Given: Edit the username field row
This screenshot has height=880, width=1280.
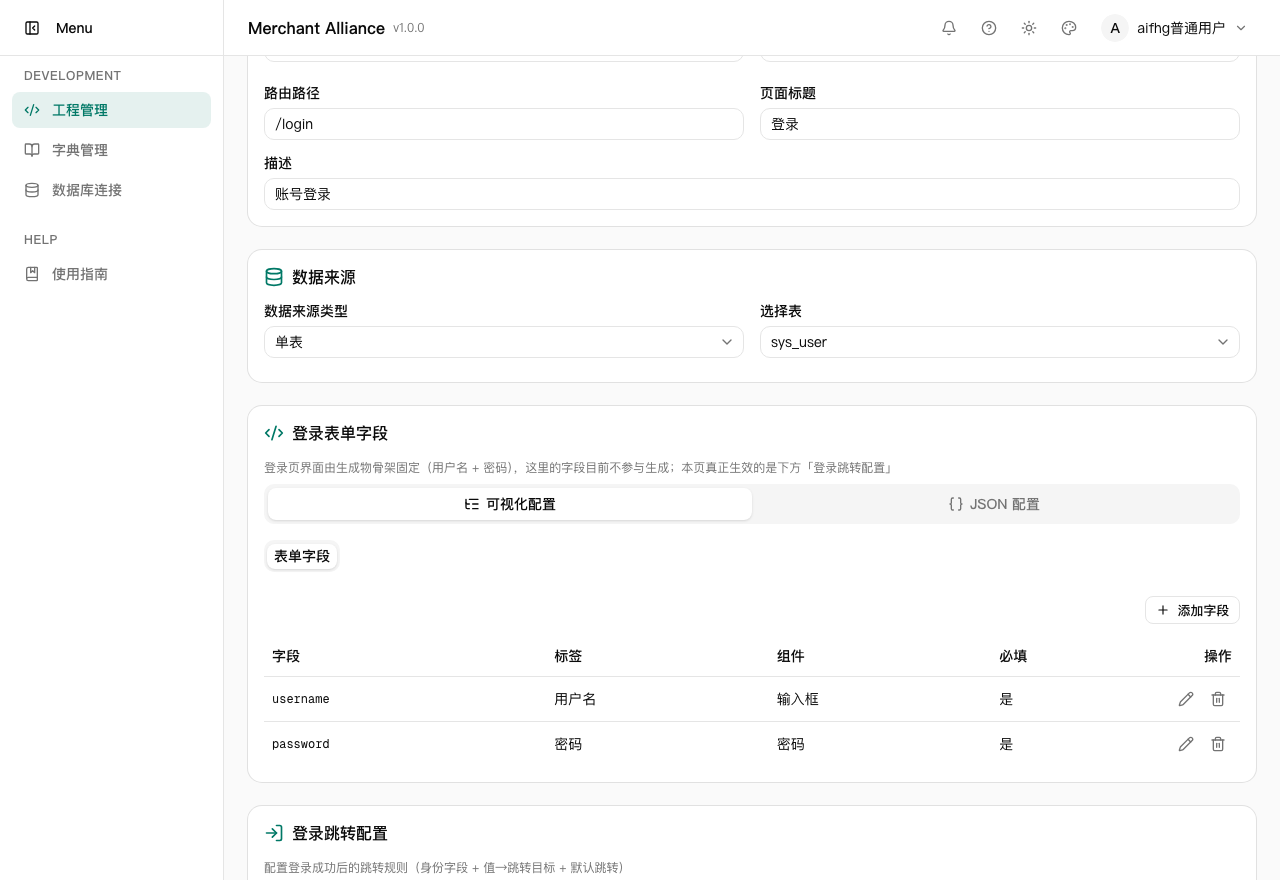Looking at the screenshot, I should pyautogui.click(x=1186, y=699).
